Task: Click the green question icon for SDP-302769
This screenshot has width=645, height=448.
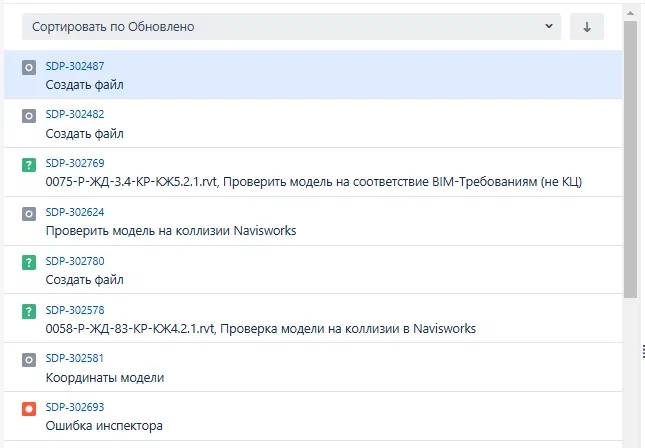Action: pyautogui.click(x=29, y=165)
